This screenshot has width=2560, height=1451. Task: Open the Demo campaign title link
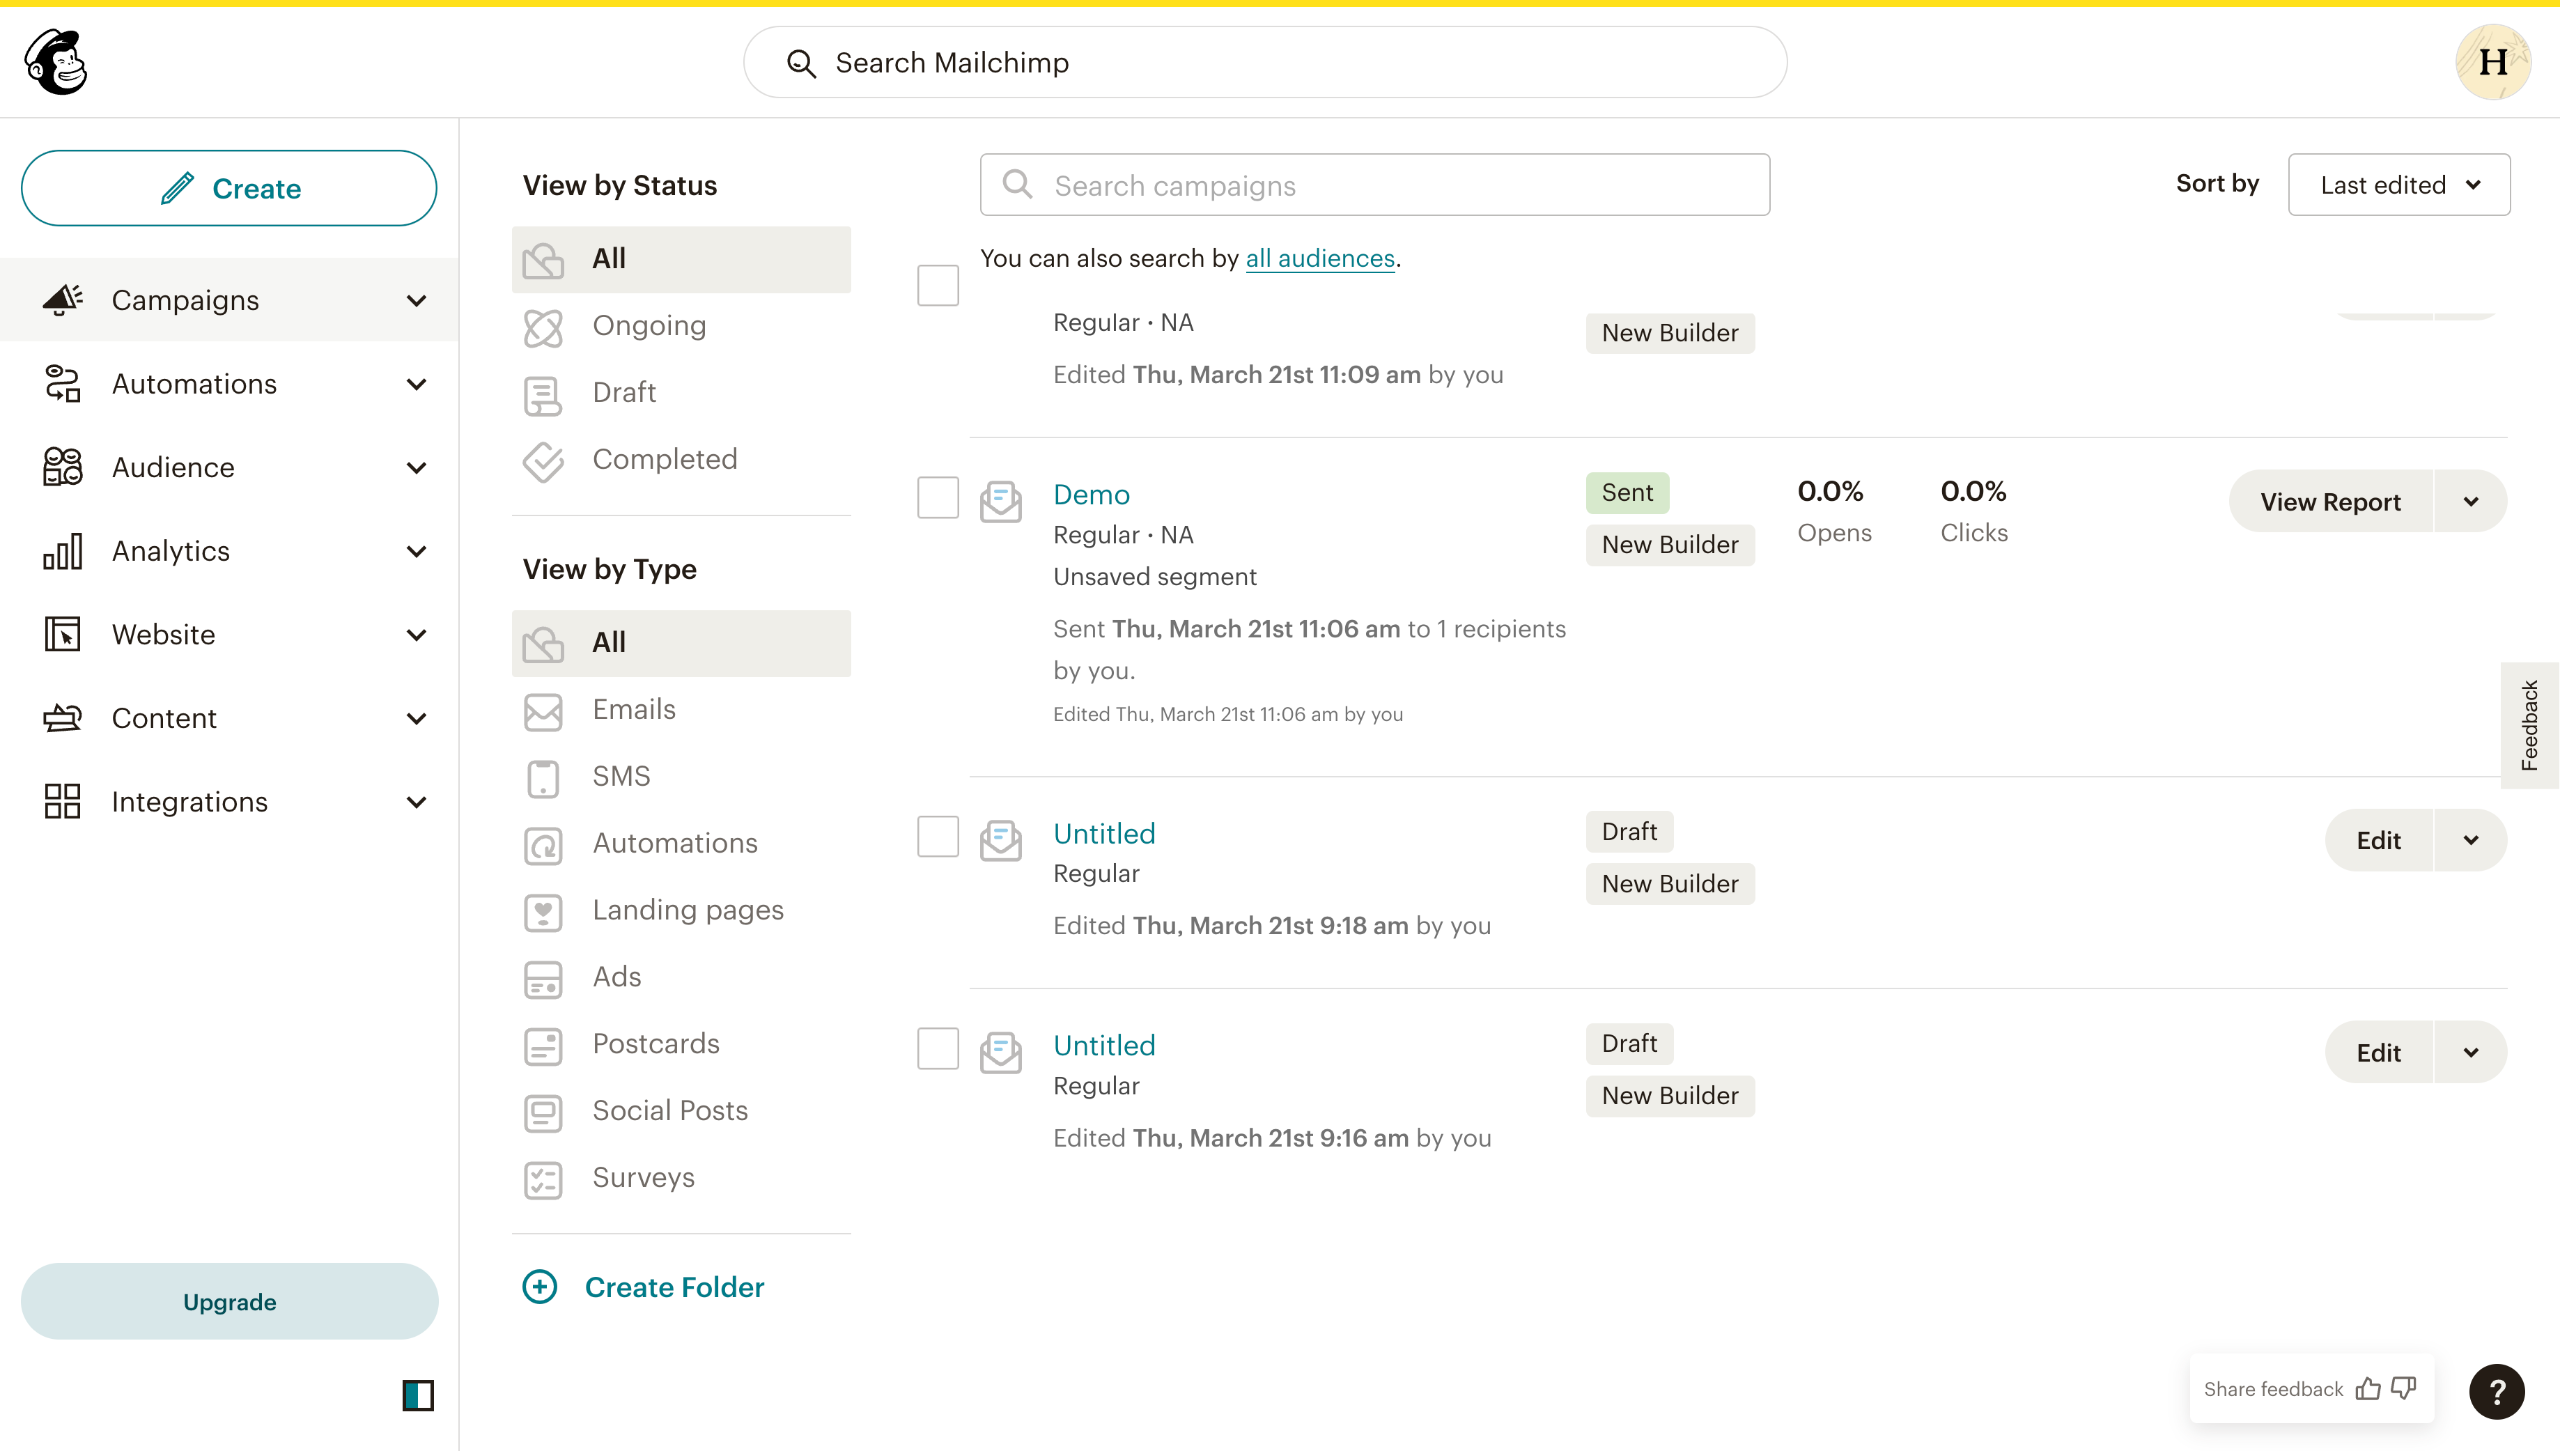click(1091, 494)
